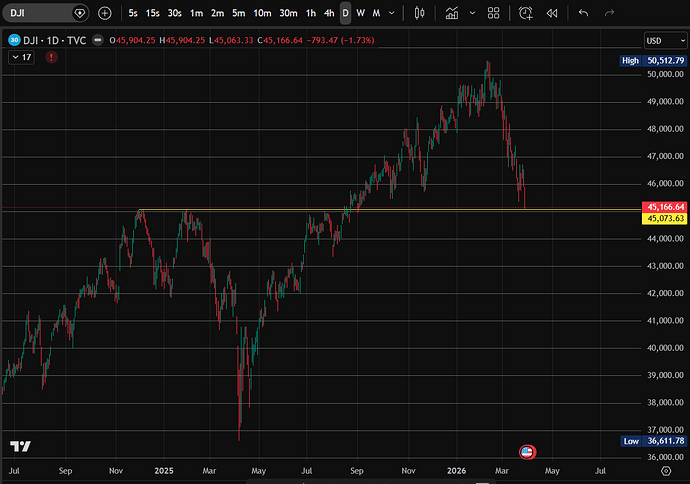This screenshot has height=484, width=690.
Task: Open the timeframe dropdown arrow after M
Action: 391,13
